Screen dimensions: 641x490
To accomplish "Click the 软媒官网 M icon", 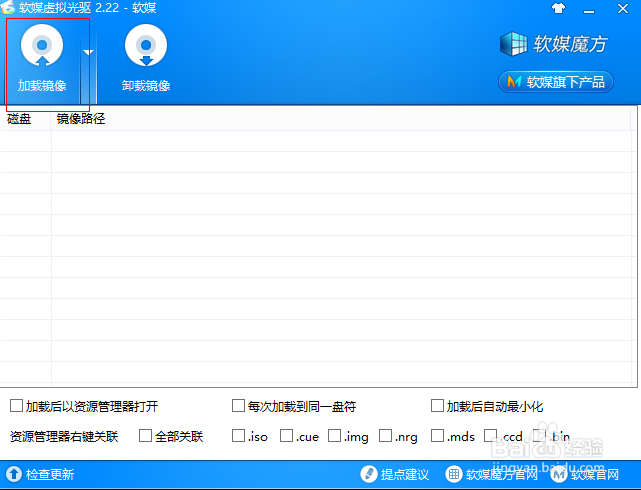I will pos(559,474).
